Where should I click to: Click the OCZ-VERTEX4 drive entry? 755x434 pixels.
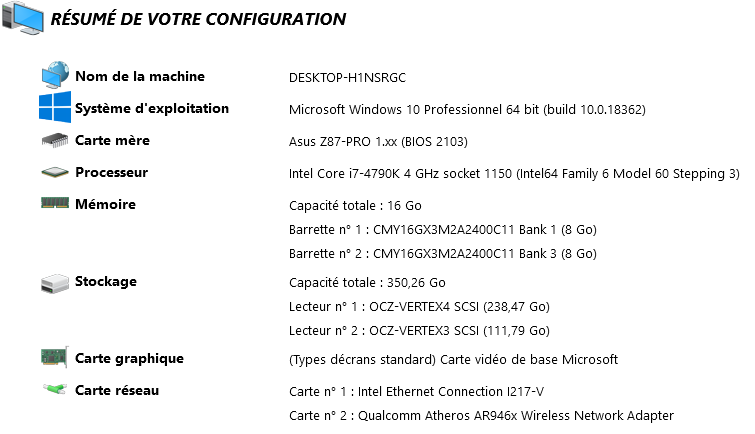pos(419,306)
